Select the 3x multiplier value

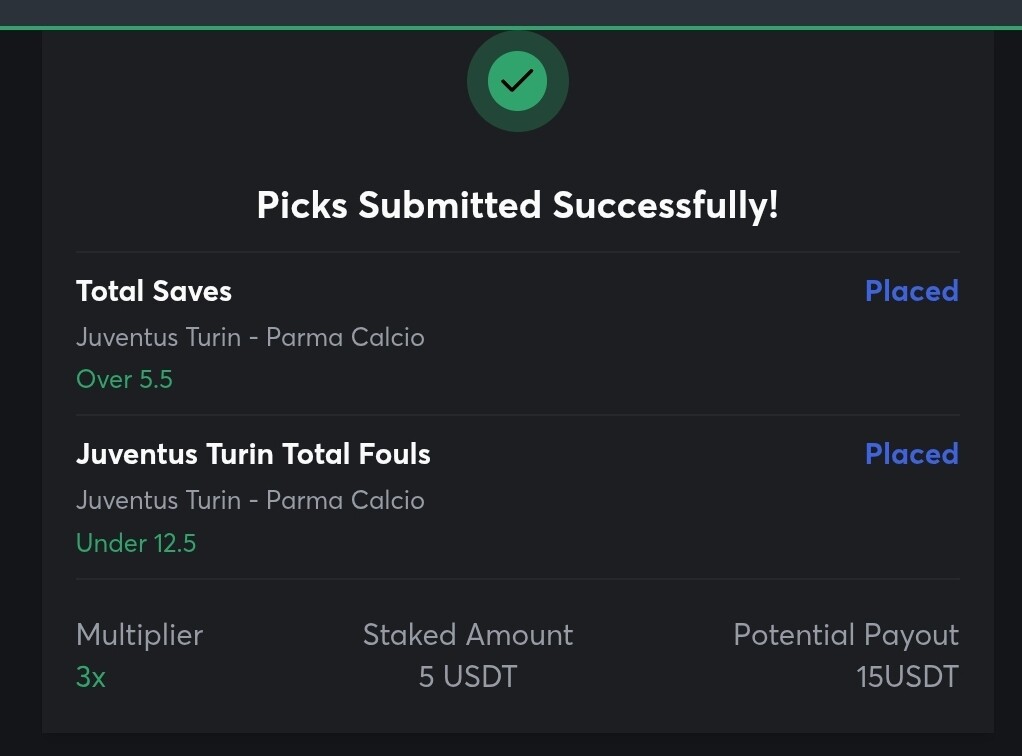pos(91,677)
